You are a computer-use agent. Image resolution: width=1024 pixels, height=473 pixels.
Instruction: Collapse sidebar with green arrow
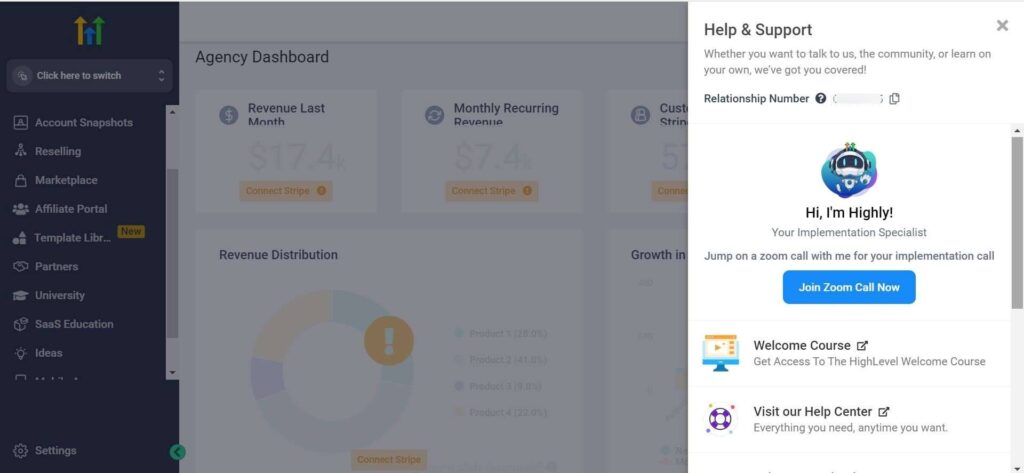[178, 452]
